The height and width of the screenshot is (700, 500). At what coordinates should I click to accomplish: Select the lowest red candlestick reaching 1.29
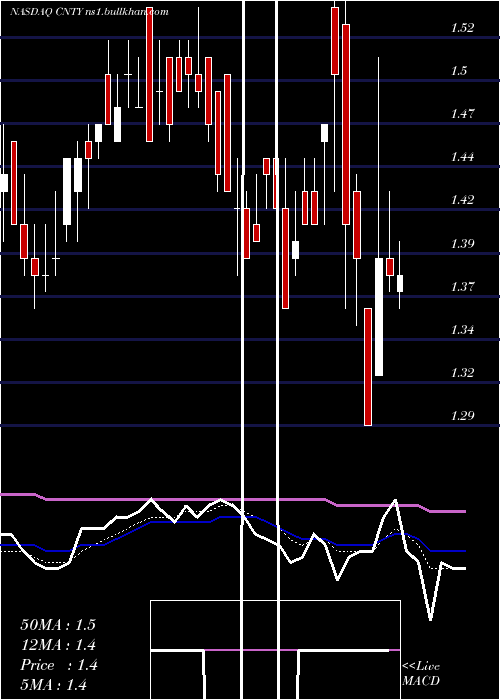pos(368,367)
